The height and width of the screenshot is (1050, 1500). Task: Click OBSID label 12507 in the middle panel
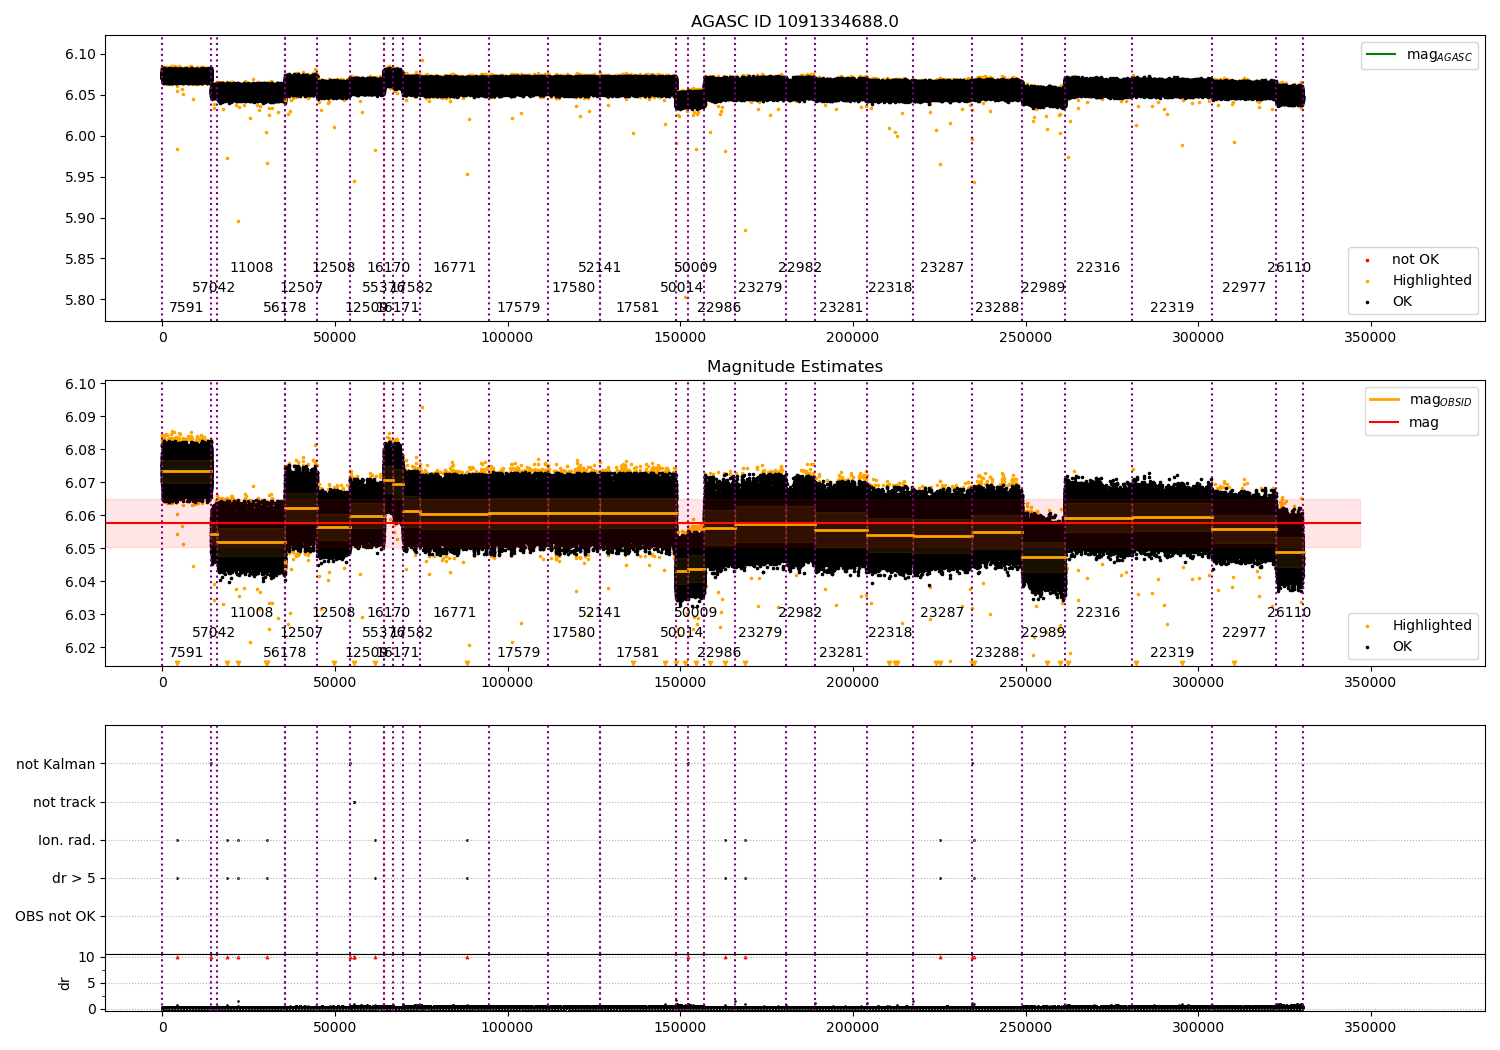coord(302,633)
